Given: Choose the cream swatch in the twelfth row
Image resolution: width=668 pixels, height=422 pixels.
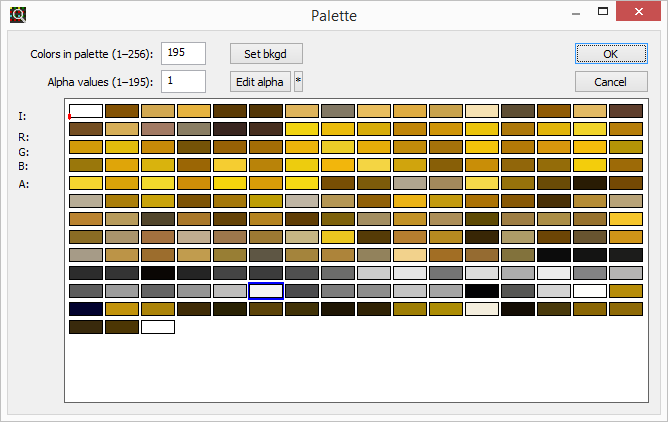Looking at the screenshot, I should click(482, 309).
